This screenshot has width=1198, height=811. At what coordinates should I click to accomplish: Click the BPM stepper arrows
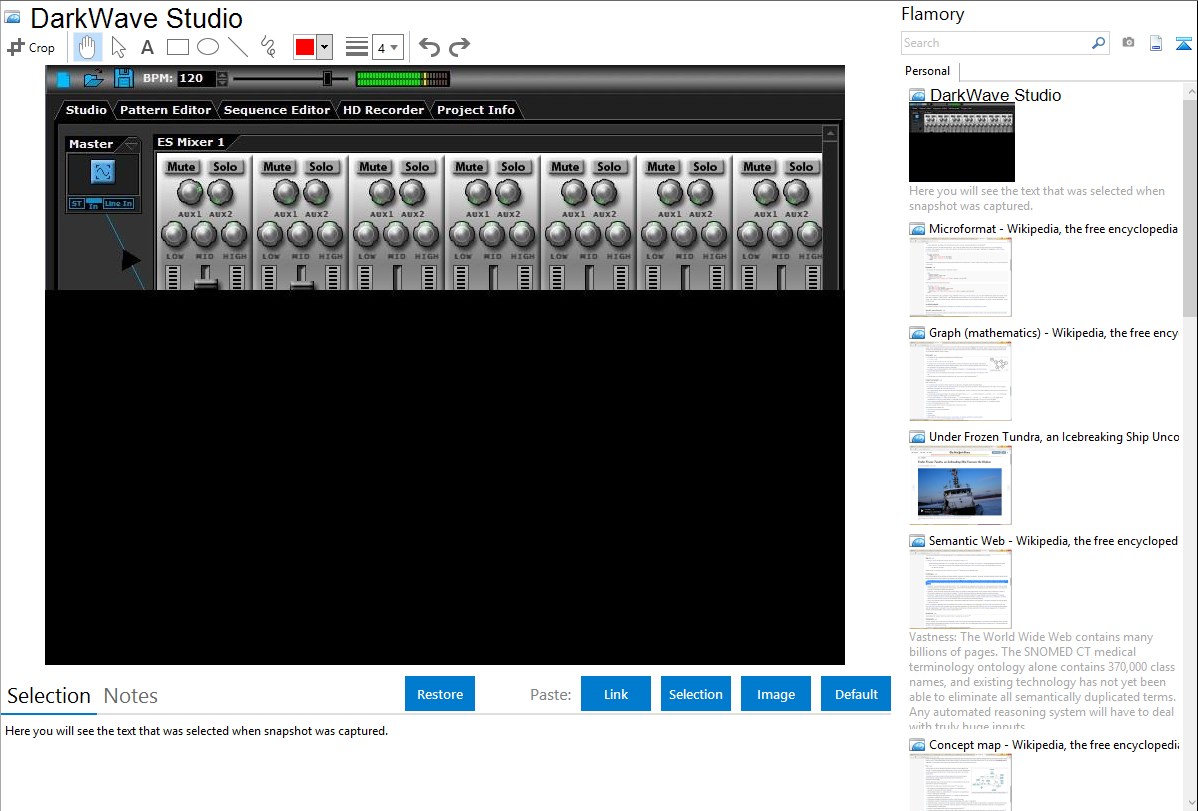click(222, 78)
